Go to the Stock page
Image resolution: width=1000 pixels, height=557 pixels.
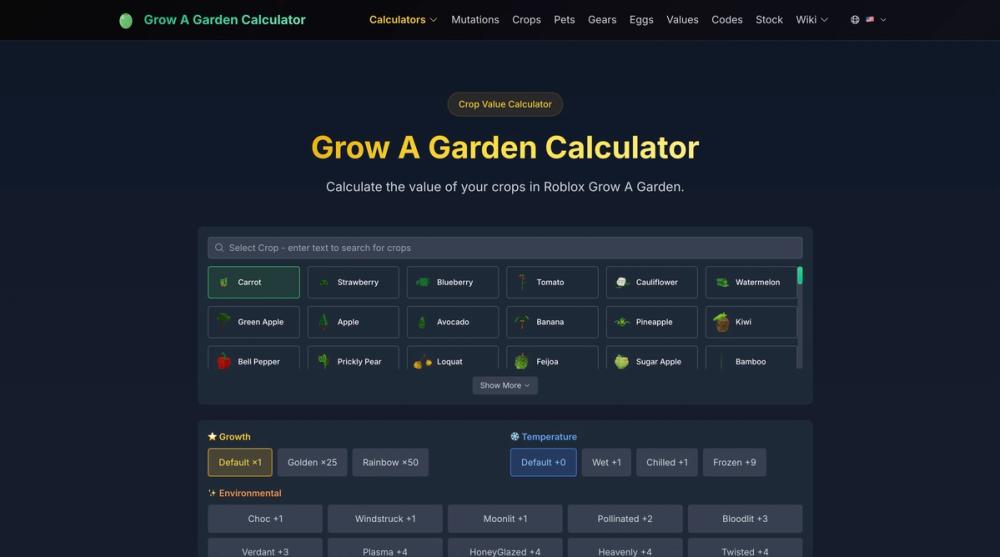(769, 20)
